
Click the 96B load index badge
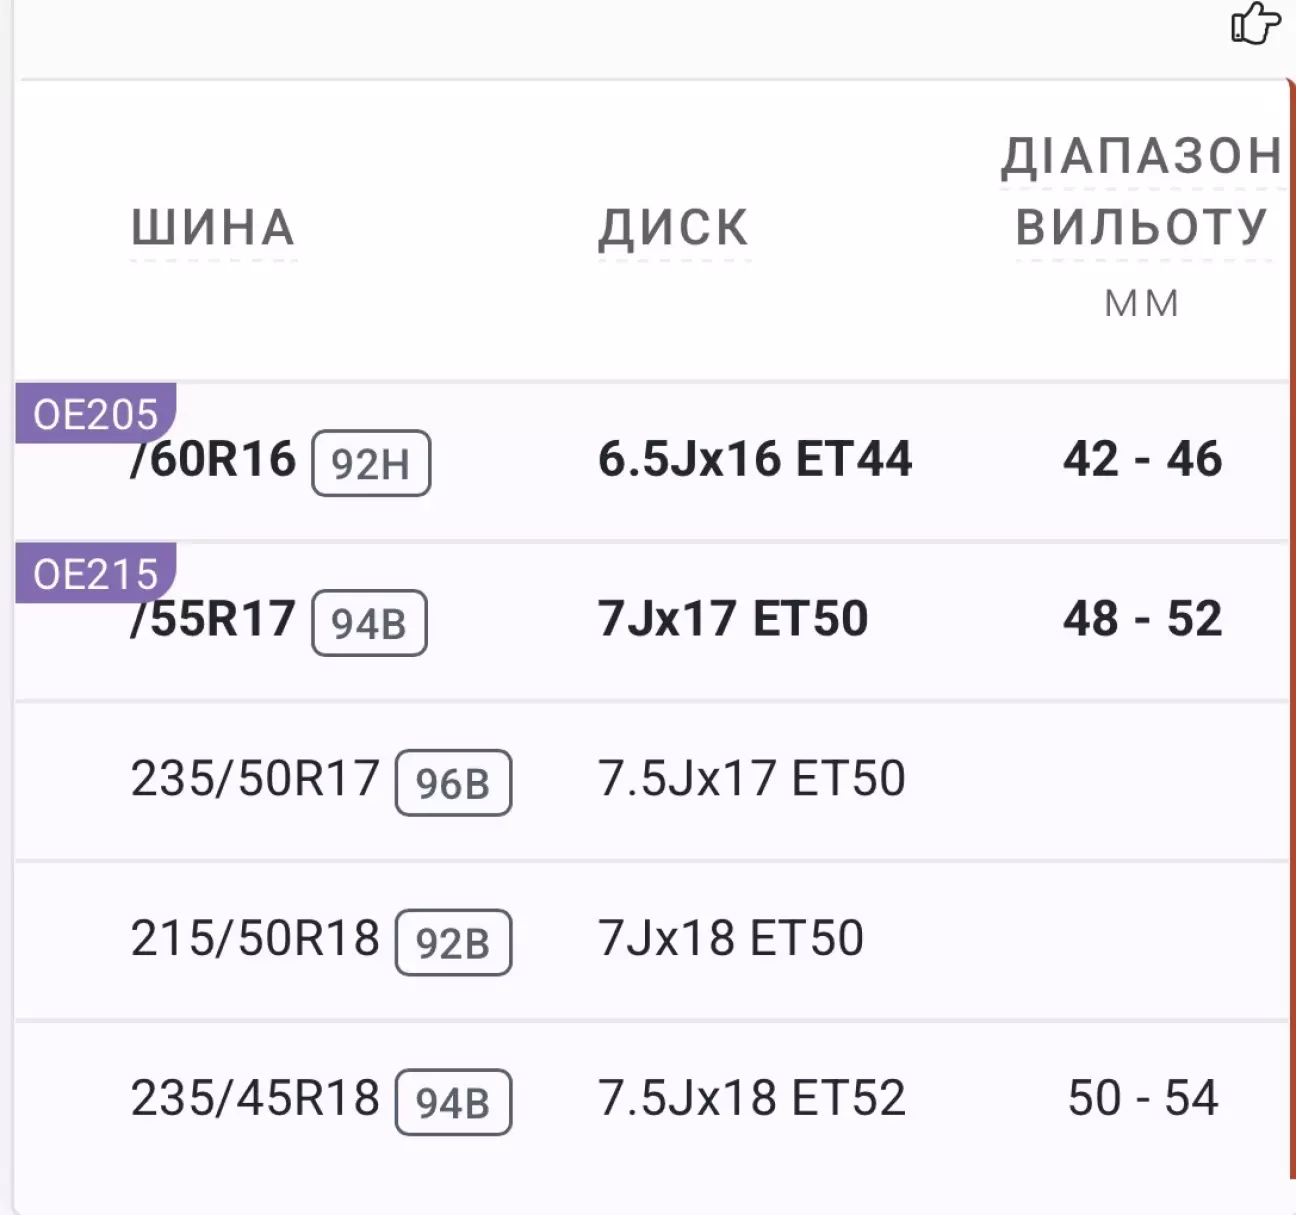[453, 783]
